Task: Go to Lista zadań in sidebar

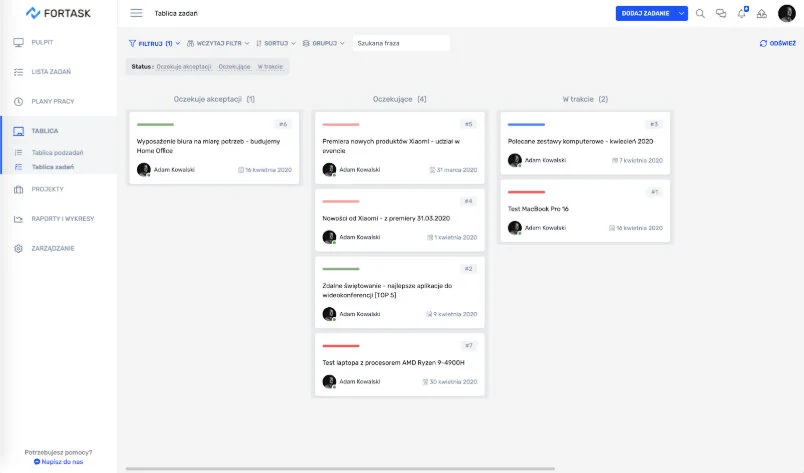Action: tap(51, 72)
